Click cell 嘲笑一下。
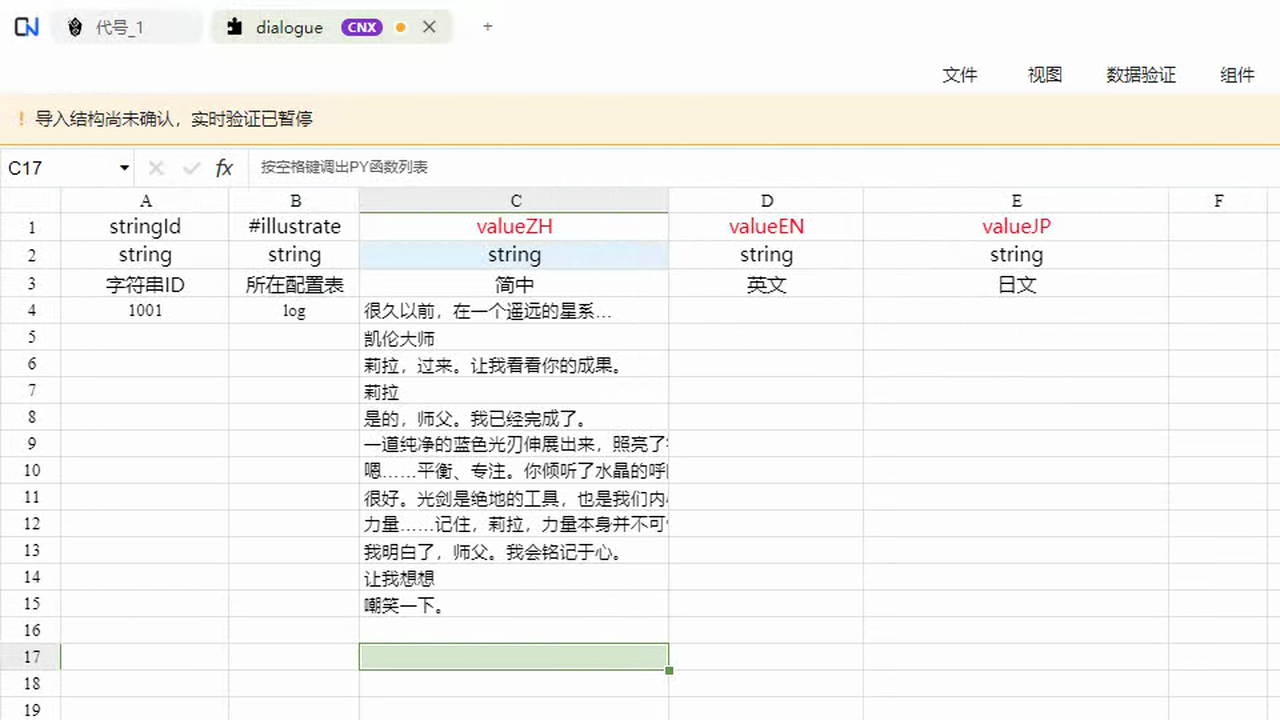 [514, 605]
